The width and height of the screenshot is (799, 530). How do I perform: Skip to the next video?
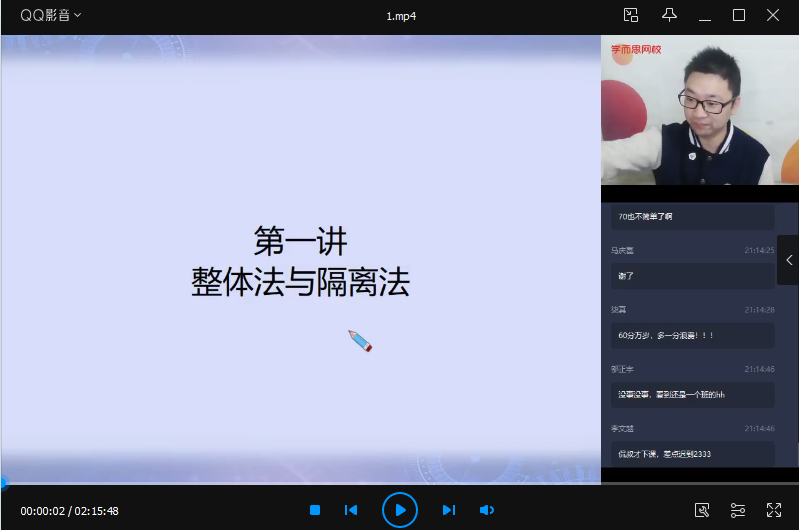449,510
